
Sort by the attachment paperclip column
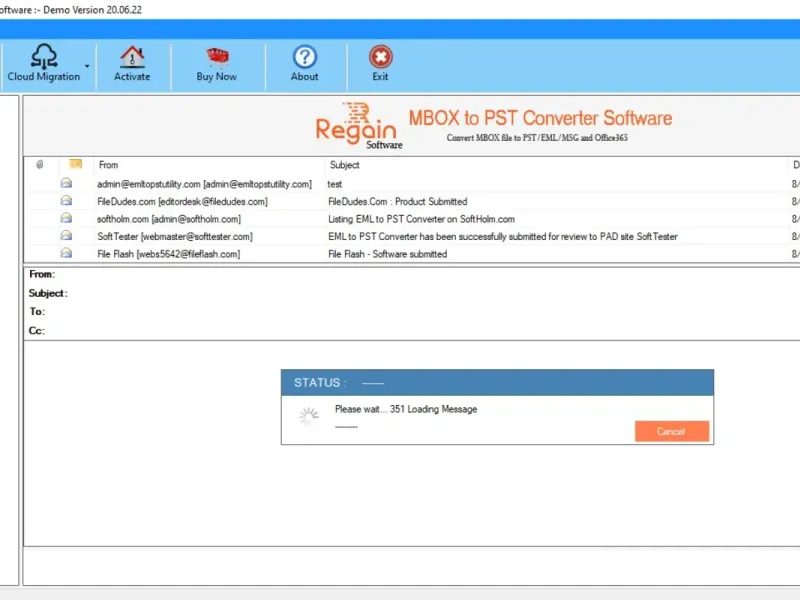(40, 164)
